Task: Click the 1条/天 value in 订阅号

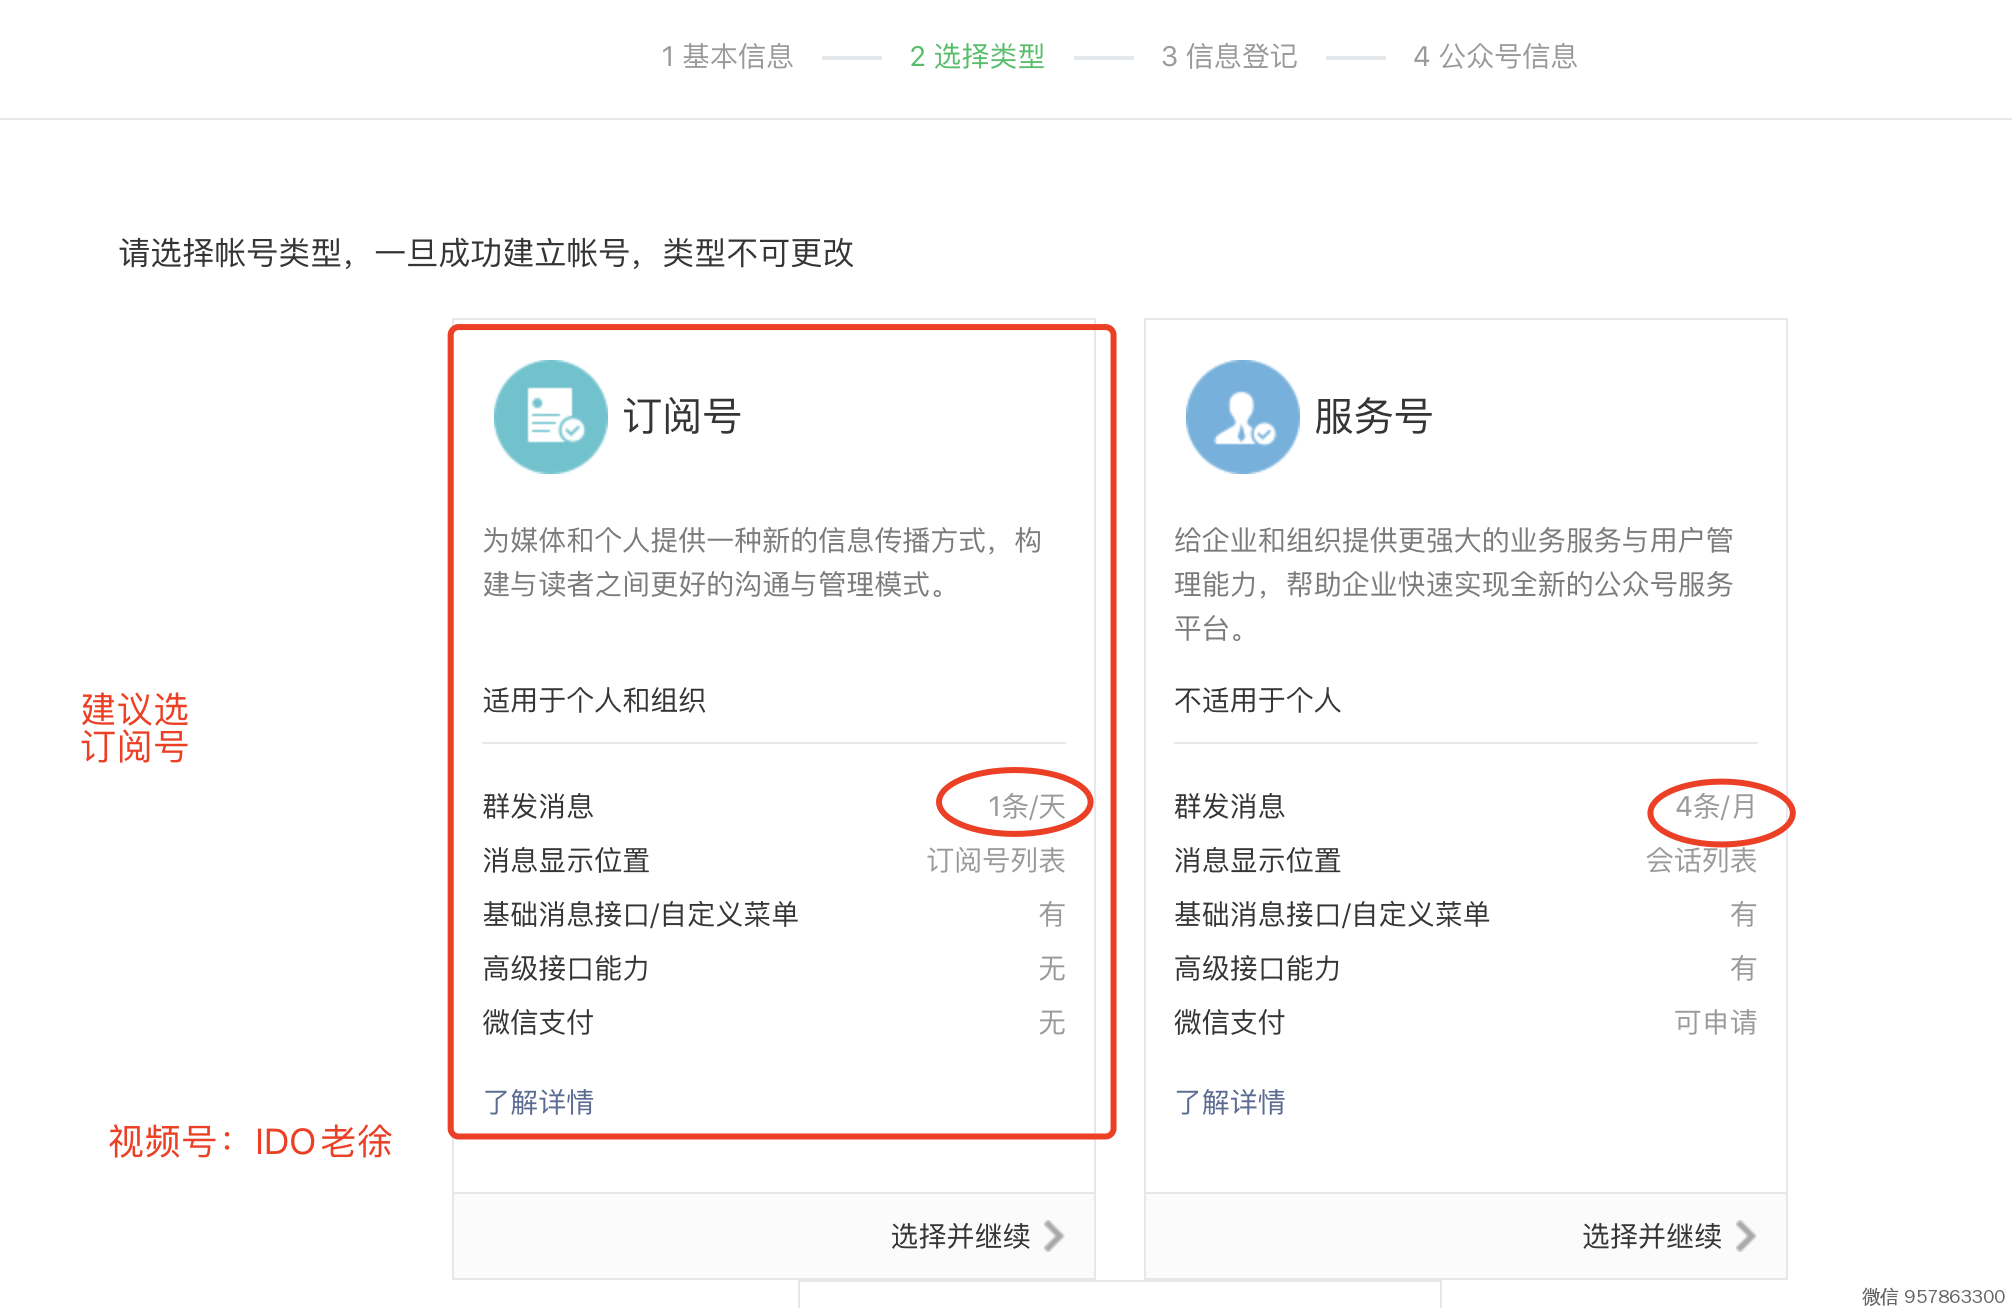Action: pyautogui.click(x=1026, y=806)
